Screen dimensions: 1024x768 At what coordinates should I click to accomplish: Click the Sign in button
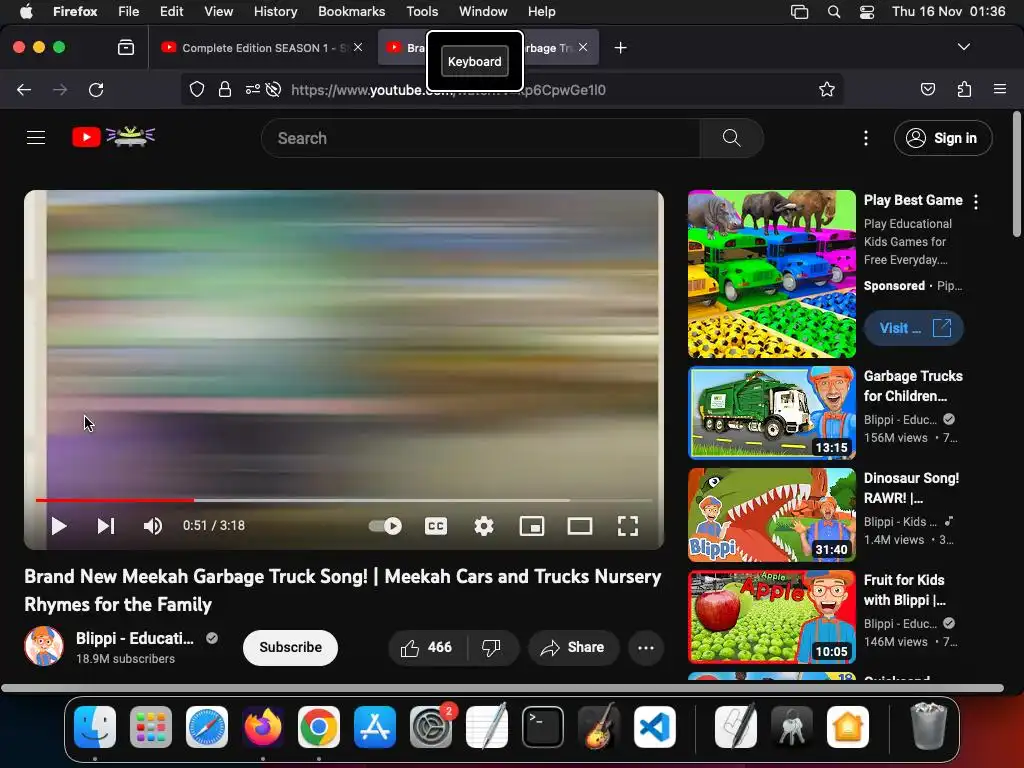point(943,138)
